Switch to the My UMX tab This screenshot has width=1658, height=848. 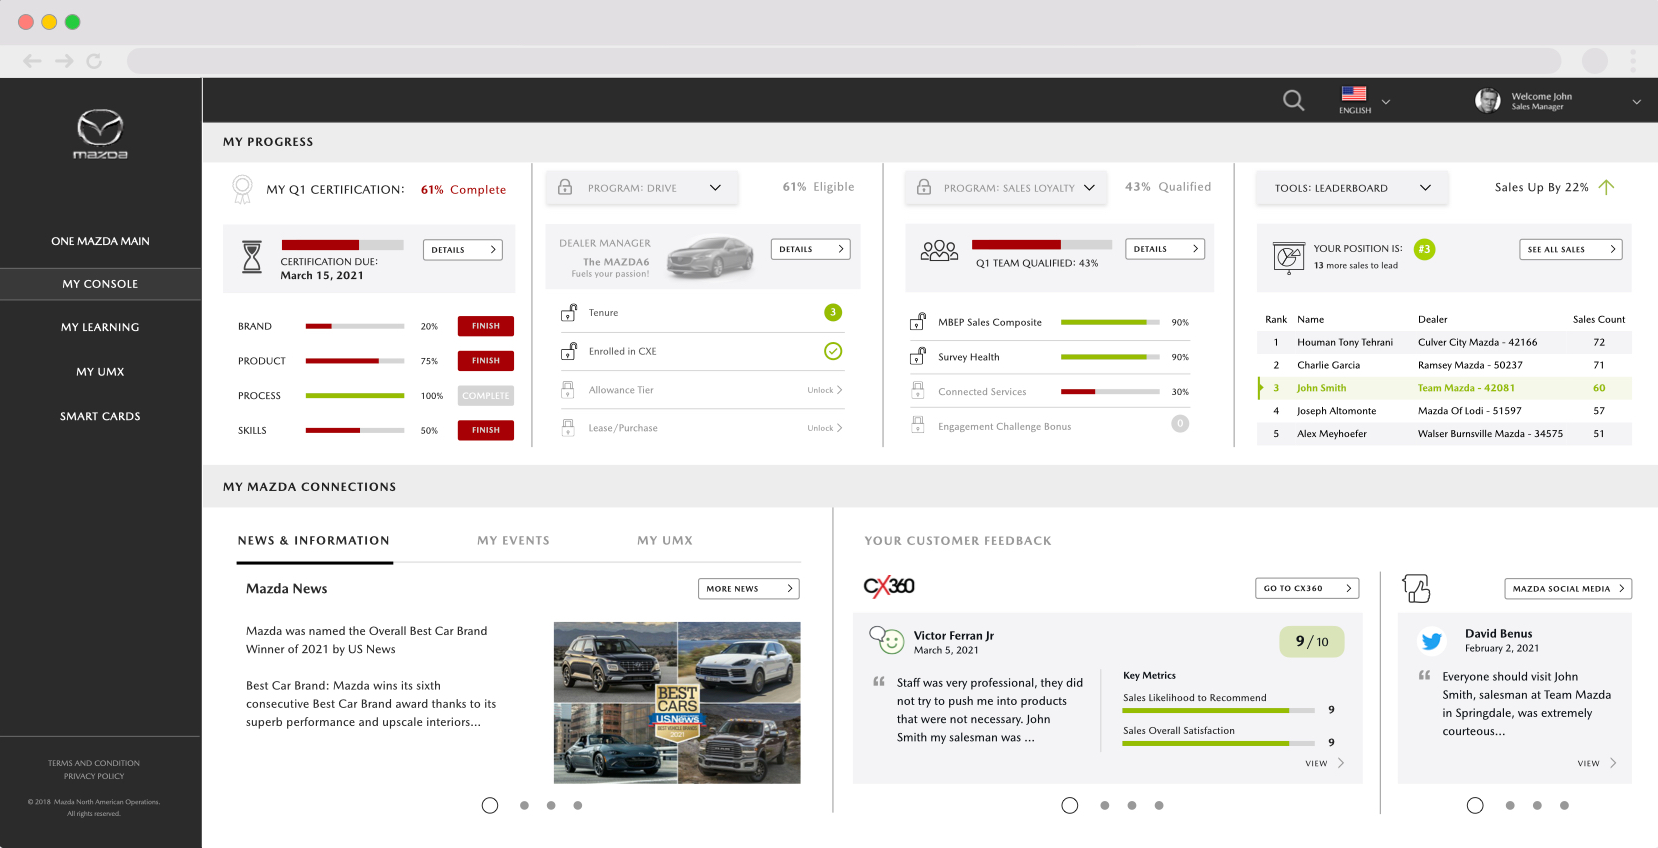point(665,541)
